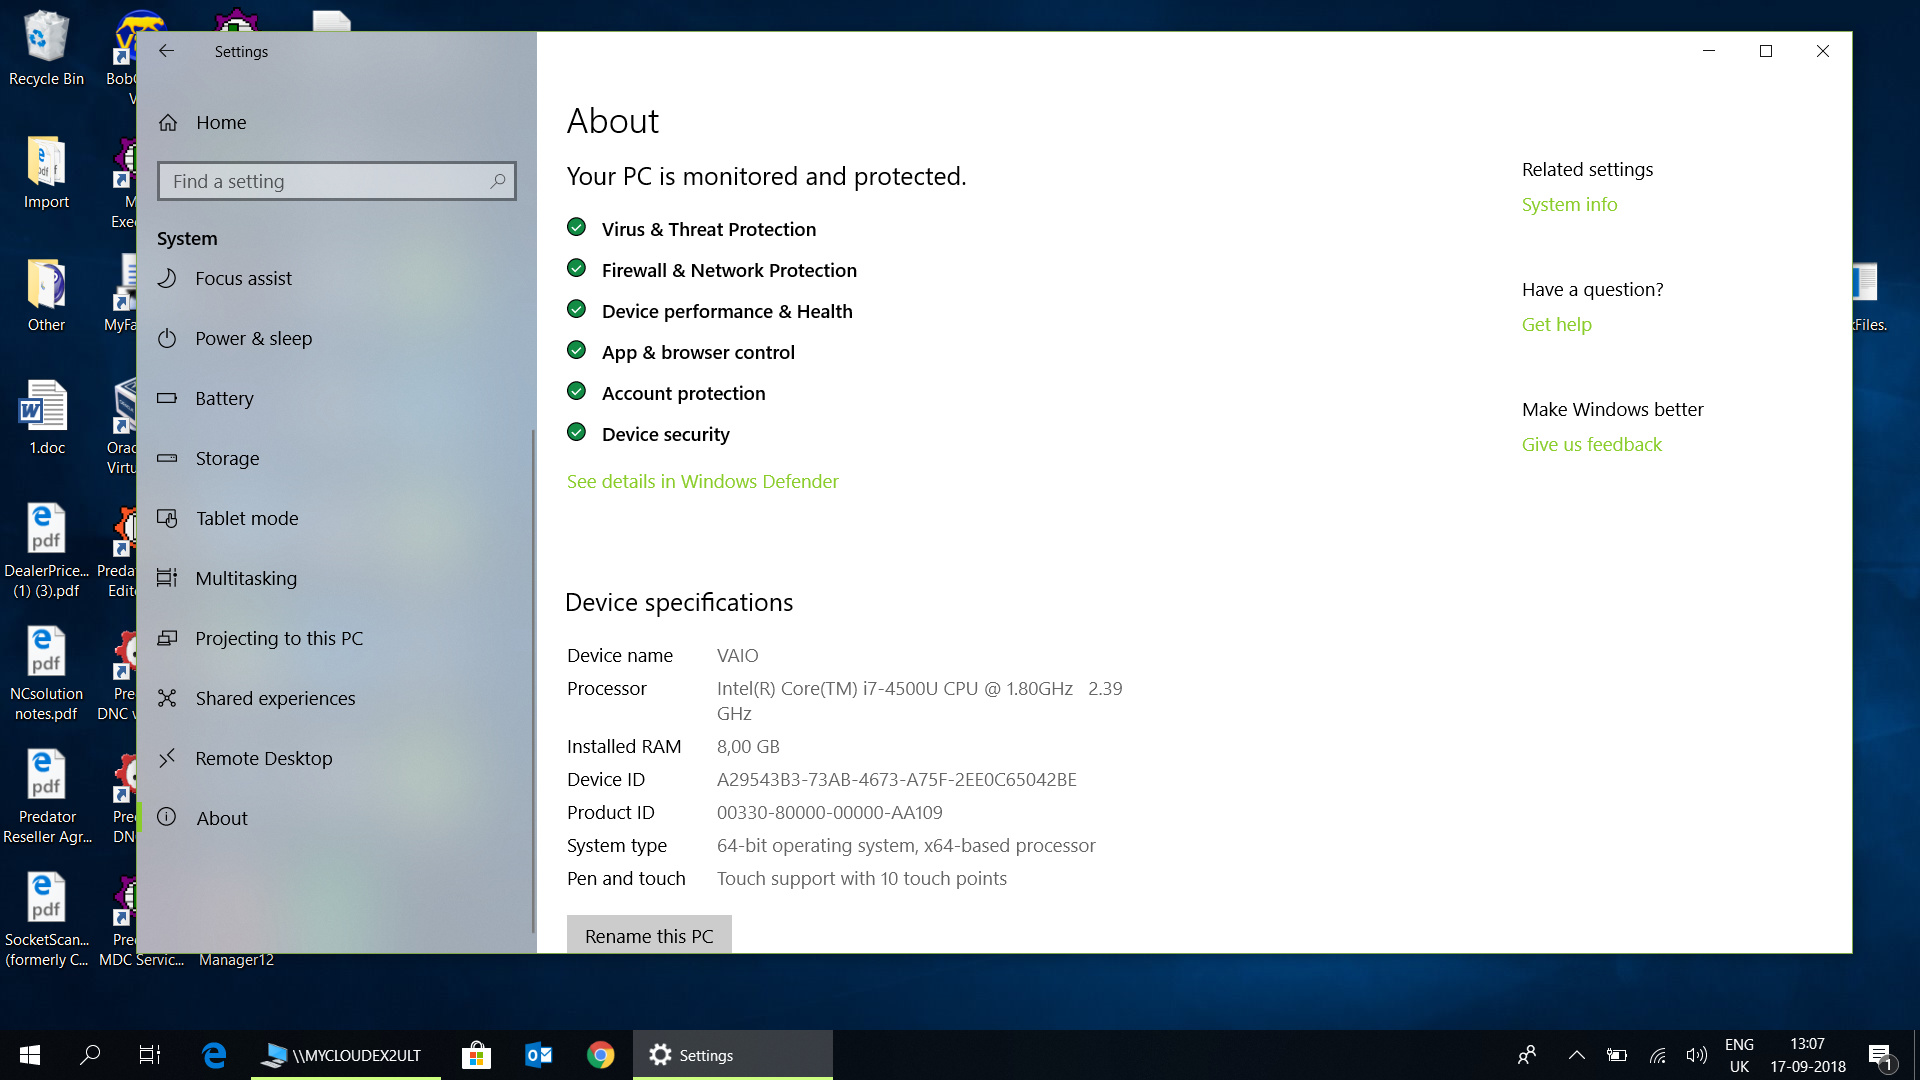
Task: Open Microsoft Store from taskbar
Action: pyautogui.click(x=476, y=1055)
